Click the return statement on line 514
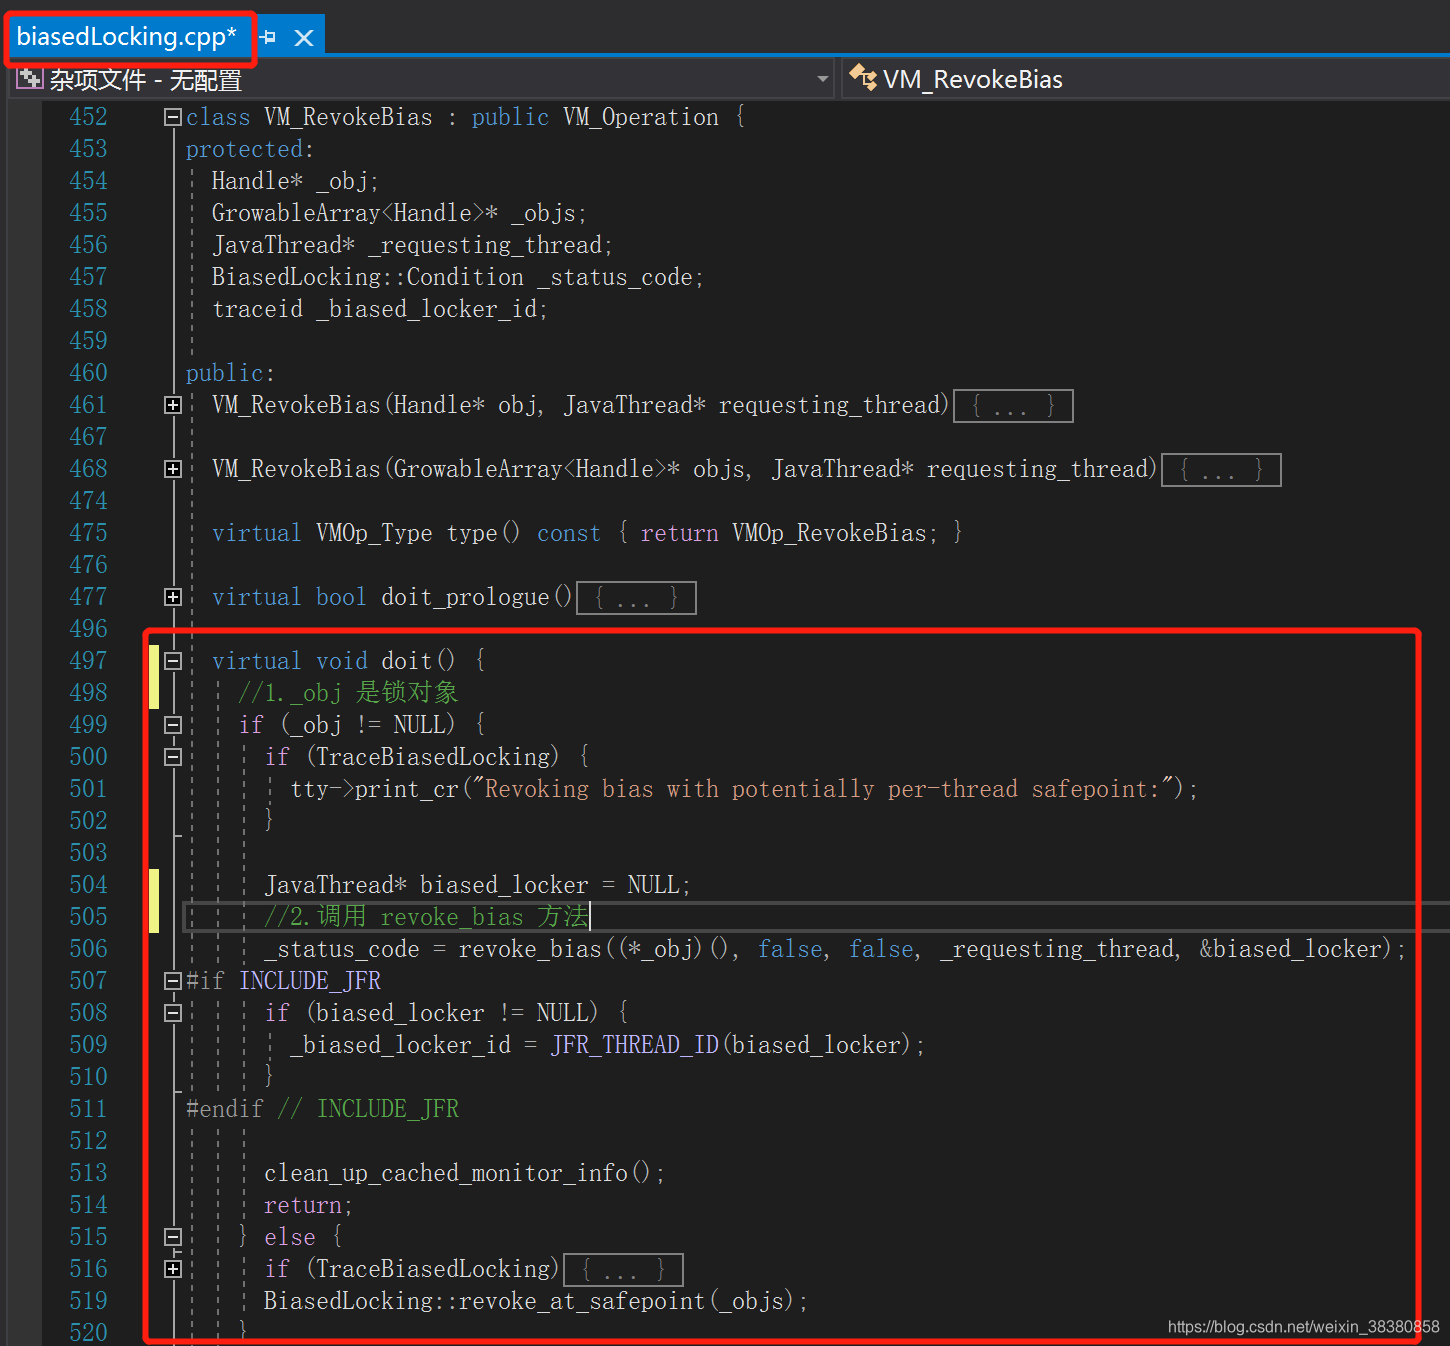Screen dimensions: 1450x1346 [307, 1205]
